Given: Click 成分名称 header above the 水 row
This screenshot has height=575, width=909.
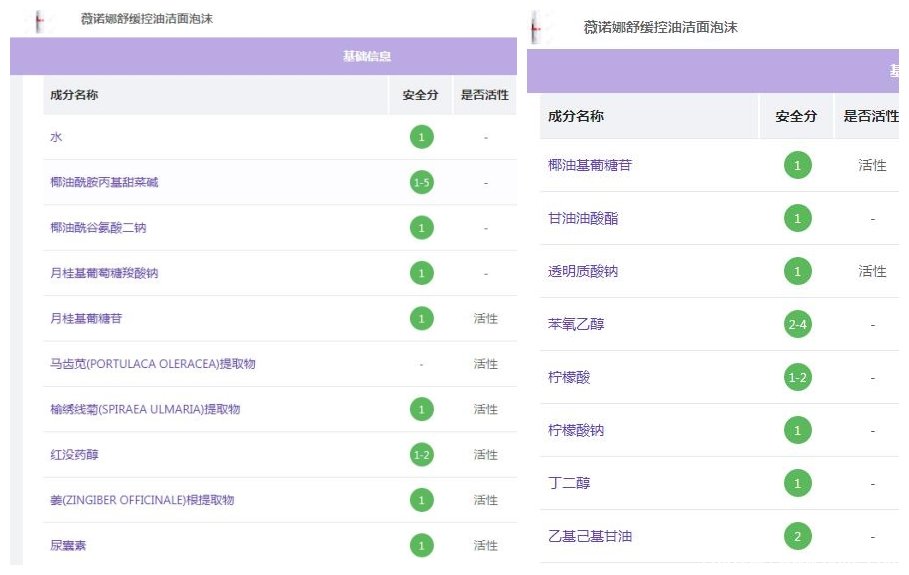Looking at the screenshot, I should pyautogui.click(x=74, y=95).
